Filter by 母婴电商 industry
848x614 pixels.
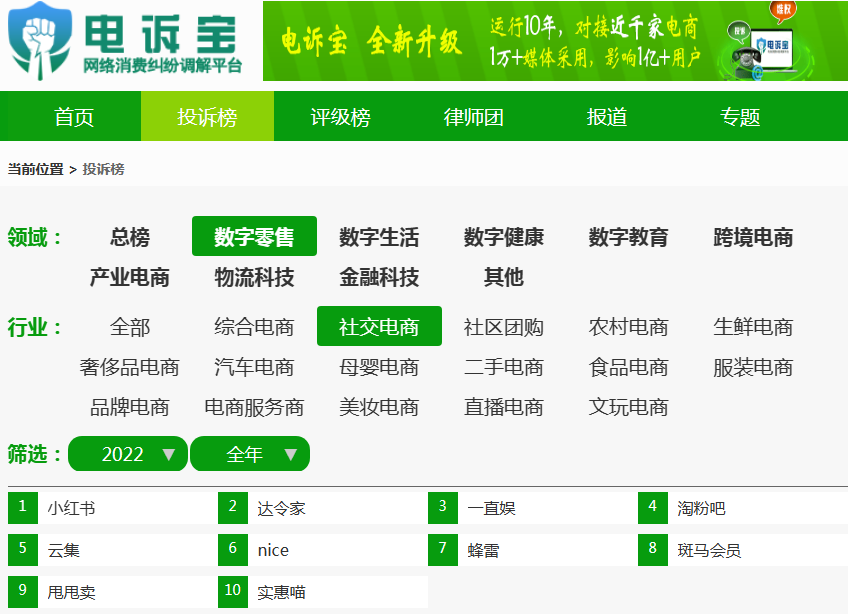point(379,367)
